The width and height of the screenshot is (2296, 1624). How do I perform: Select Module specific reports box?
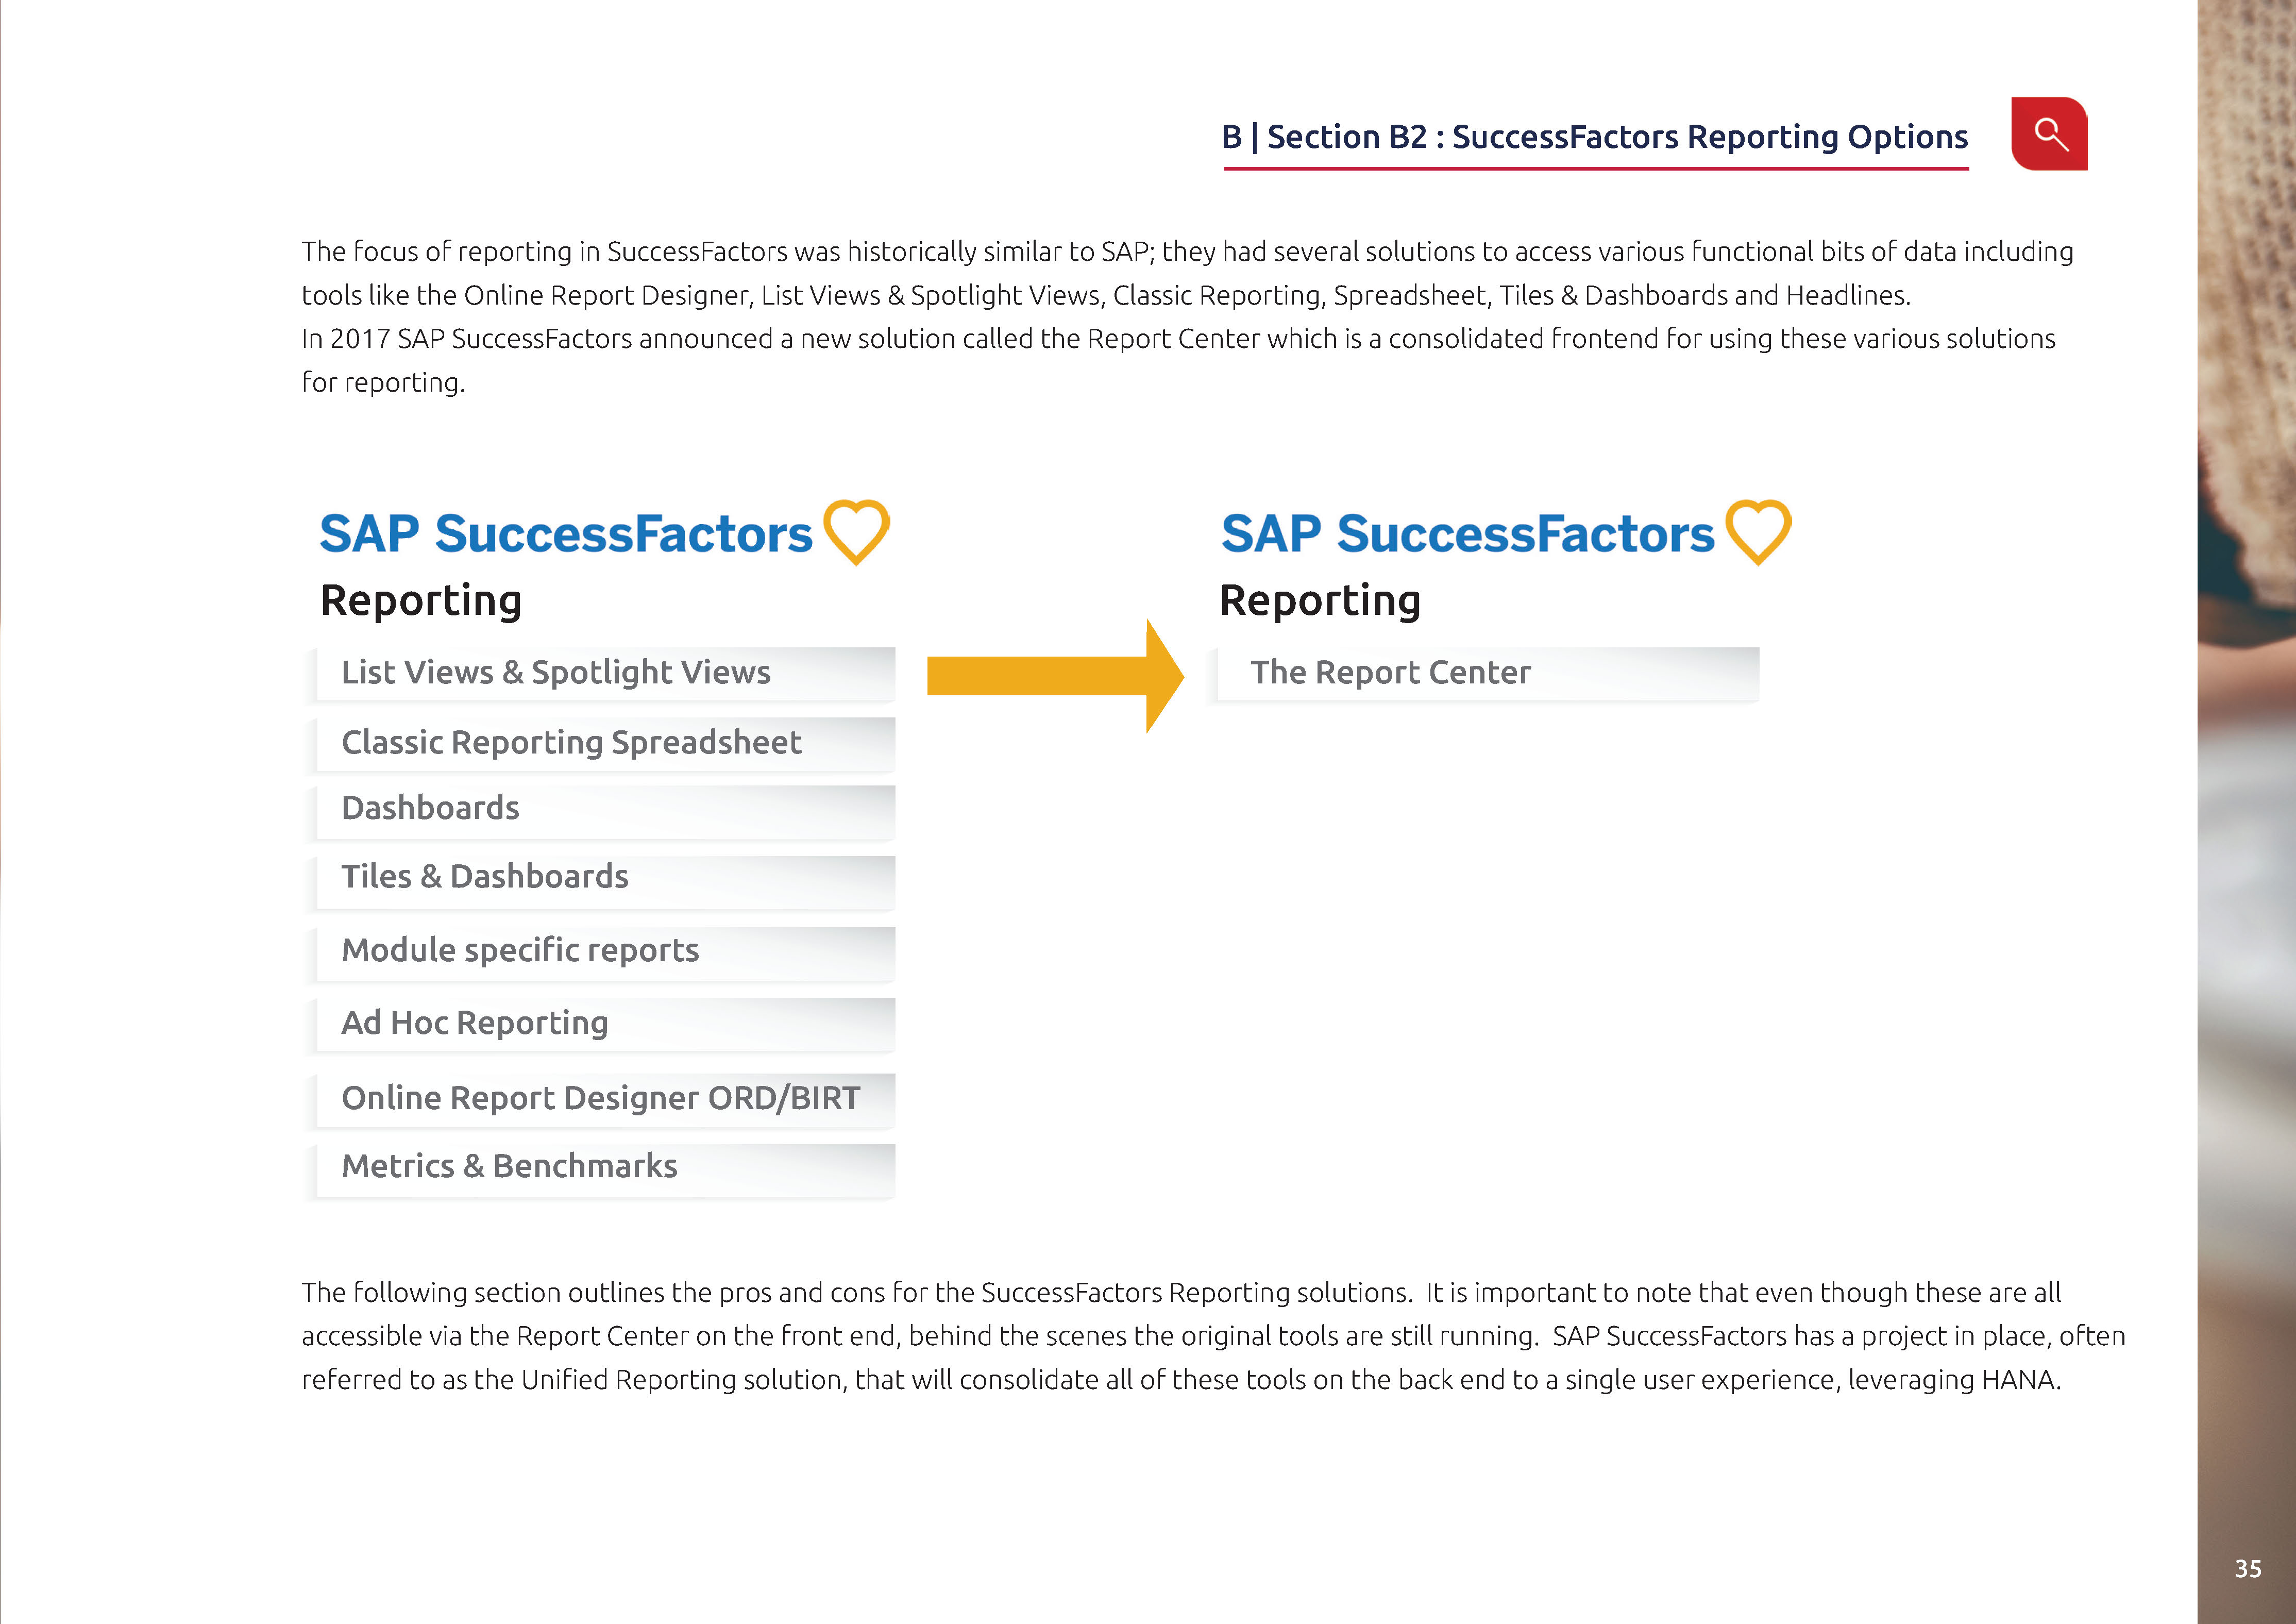point(601,953)
